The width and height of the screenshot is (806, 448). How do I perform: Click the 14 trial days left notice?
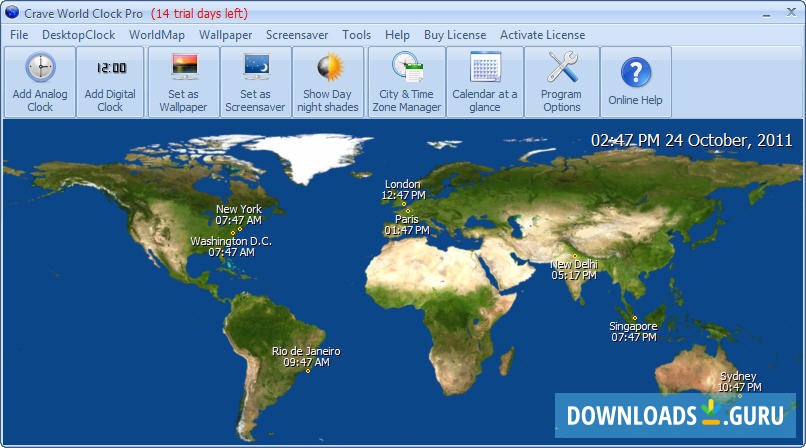199,13
